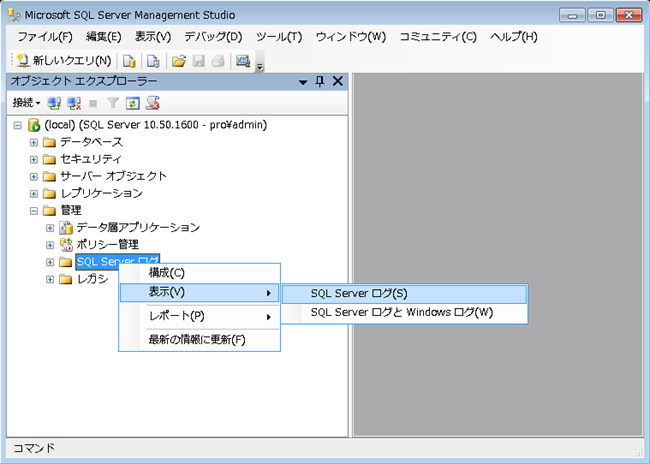Minimize the Management Studio window

tap(572, 16)
